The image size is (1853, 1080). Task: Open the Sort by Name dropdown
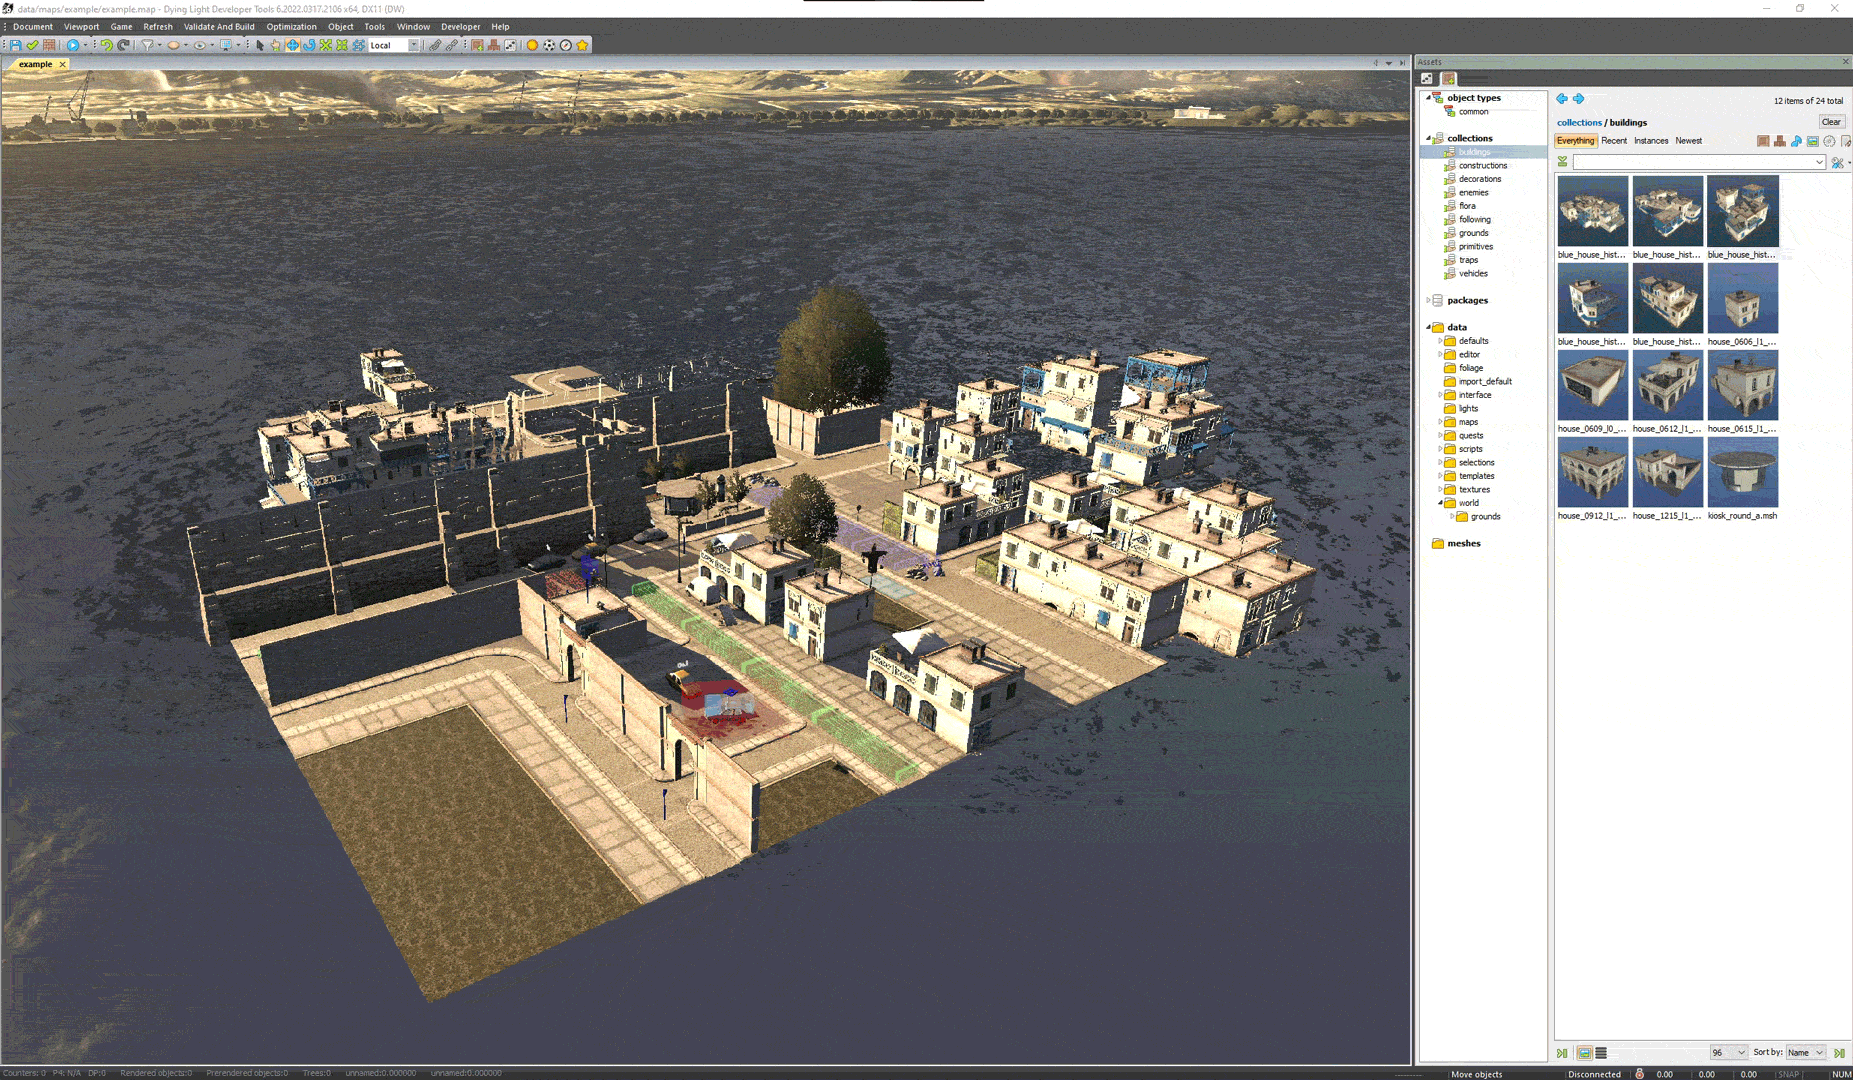pos(1806,1053)
